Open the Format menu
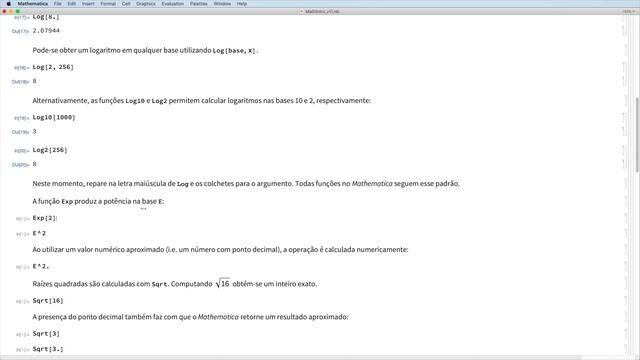640x360 pixels. (108, 4)
